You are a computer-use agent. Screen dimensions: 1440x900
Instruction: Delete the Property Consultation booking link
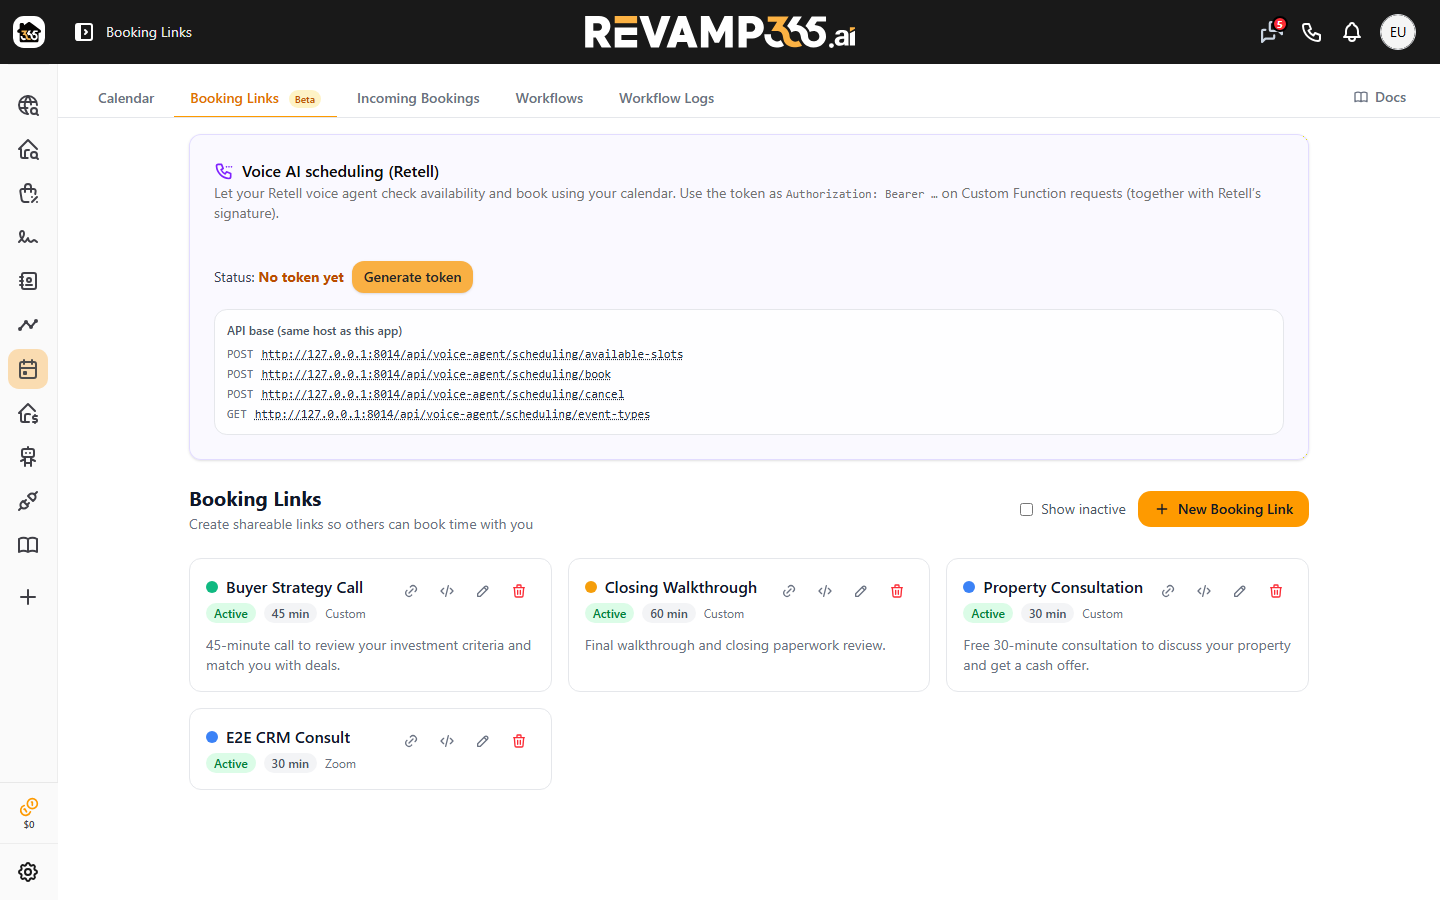tap(1276, 591)
